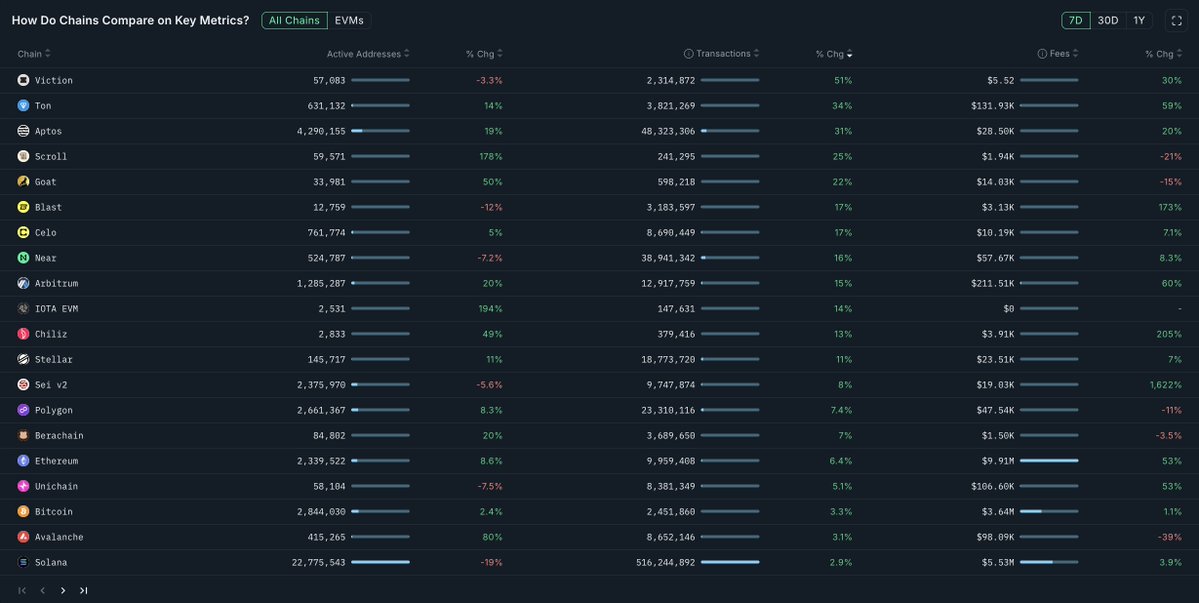1199x603 pixels.
Task: Select the All Chains filter
Action: click(294, 21)
